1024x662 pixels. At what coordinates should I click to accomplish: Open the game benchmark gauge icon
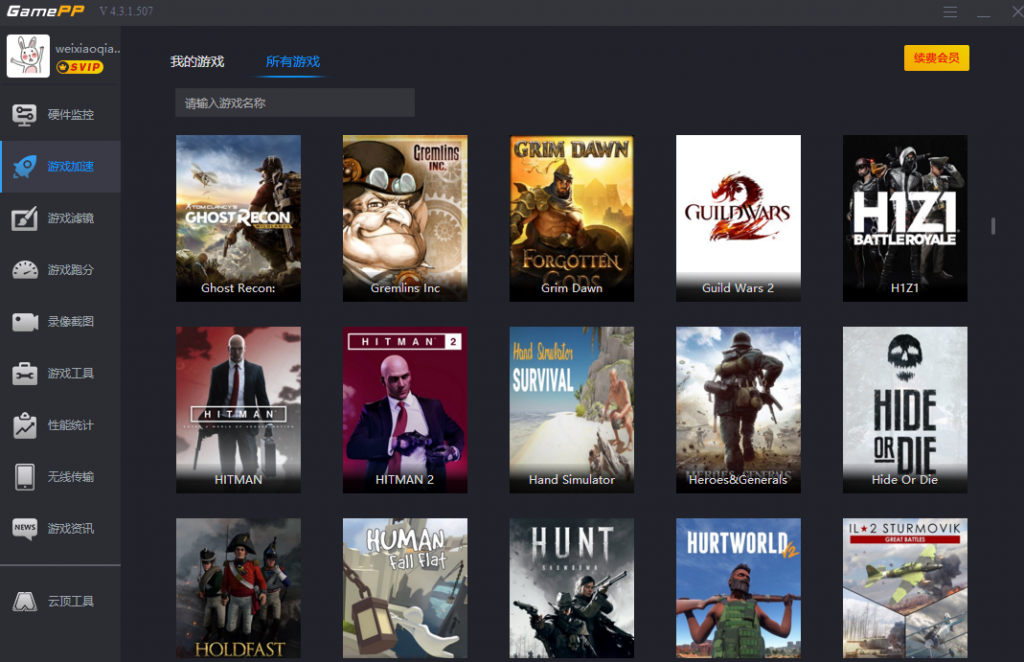25,270
